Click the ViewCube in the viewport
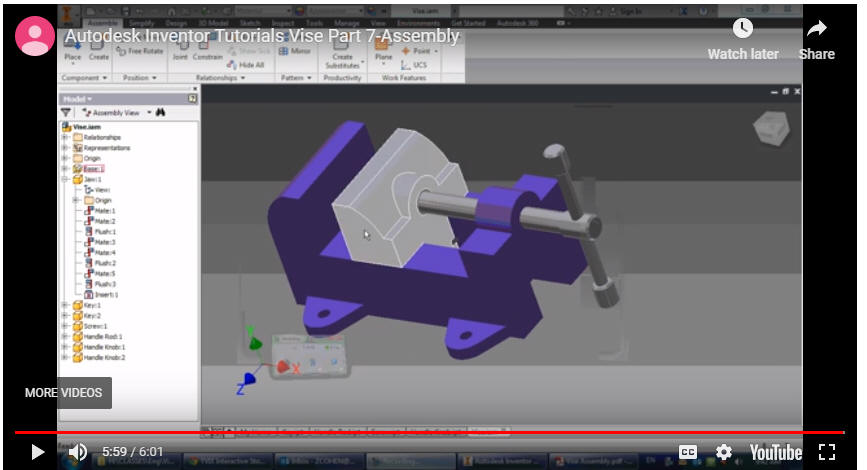The image size is (867, 470). pos(769,130)
